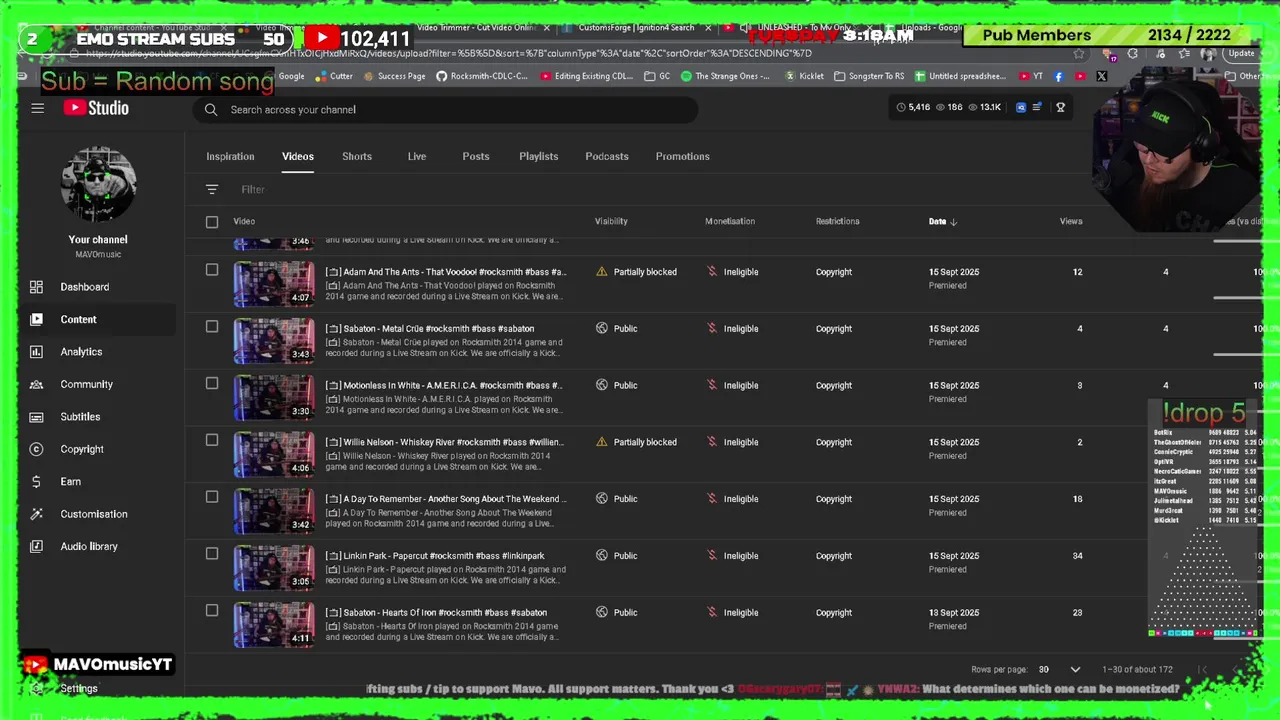Tick checkbox for Linkin Park Papercut video
Screen dimensions: 1280x720
(212, 554)
